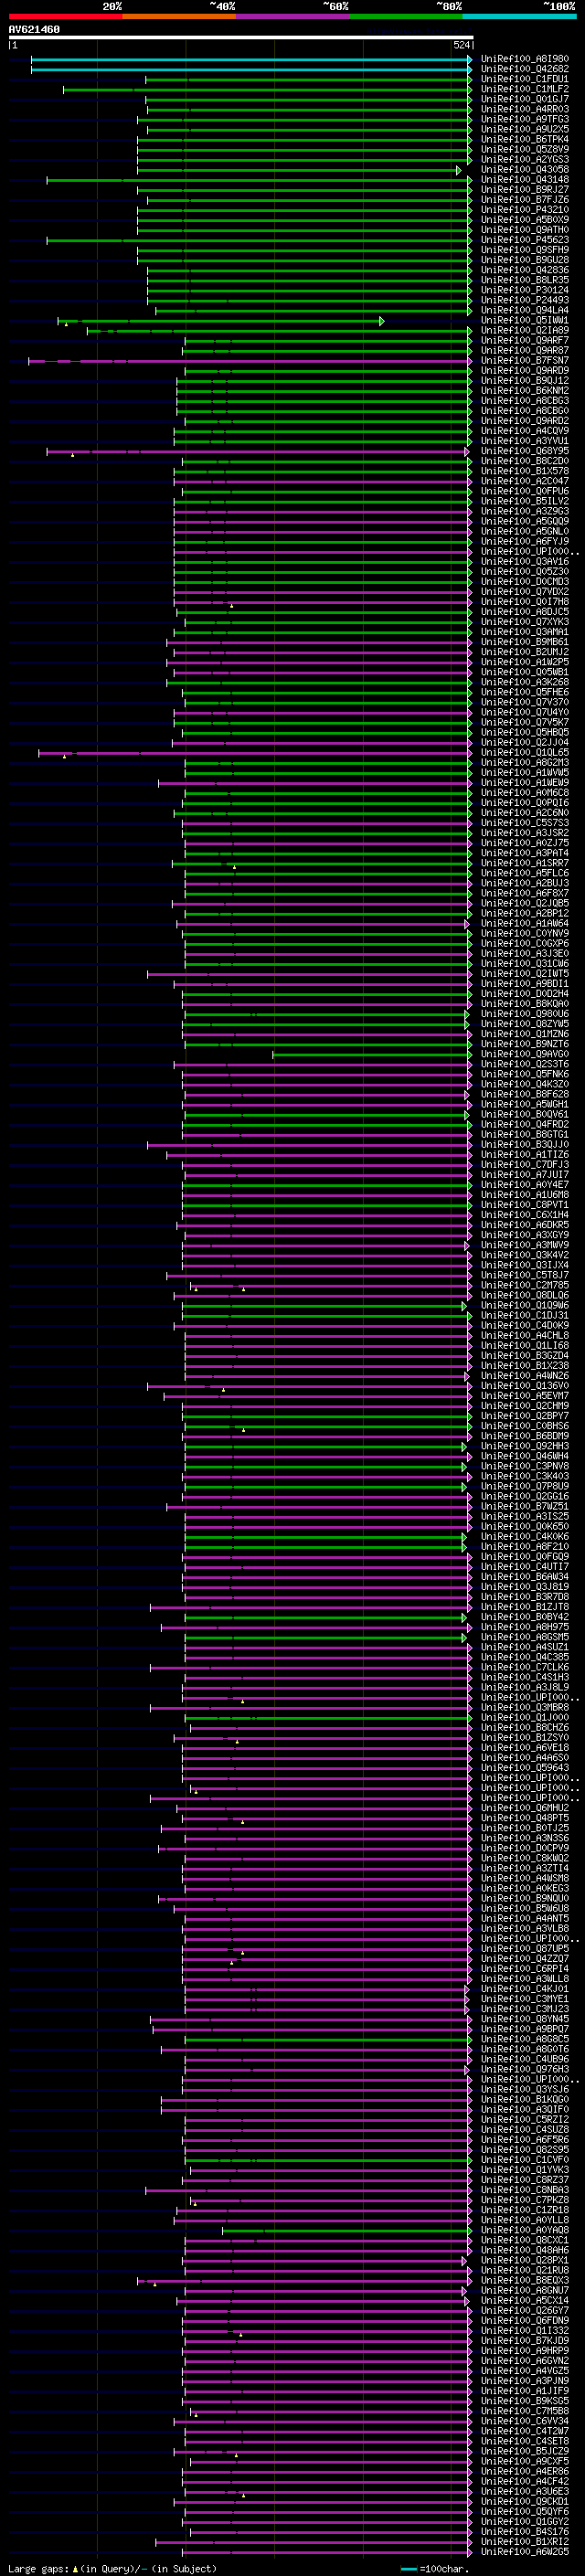This screenshot has width=585, height=2576.
Task: Select the UniRef100_Q9CKD1 entry
Action: [525, 2502]
